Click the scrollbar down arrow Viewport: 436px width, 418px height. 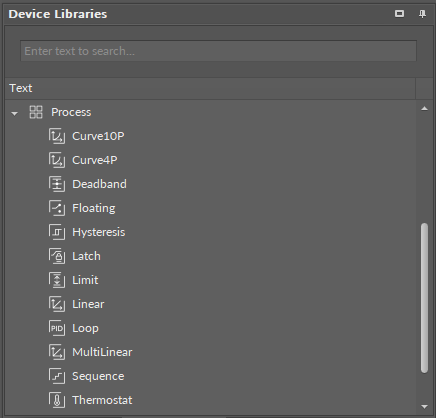point(424,407)
